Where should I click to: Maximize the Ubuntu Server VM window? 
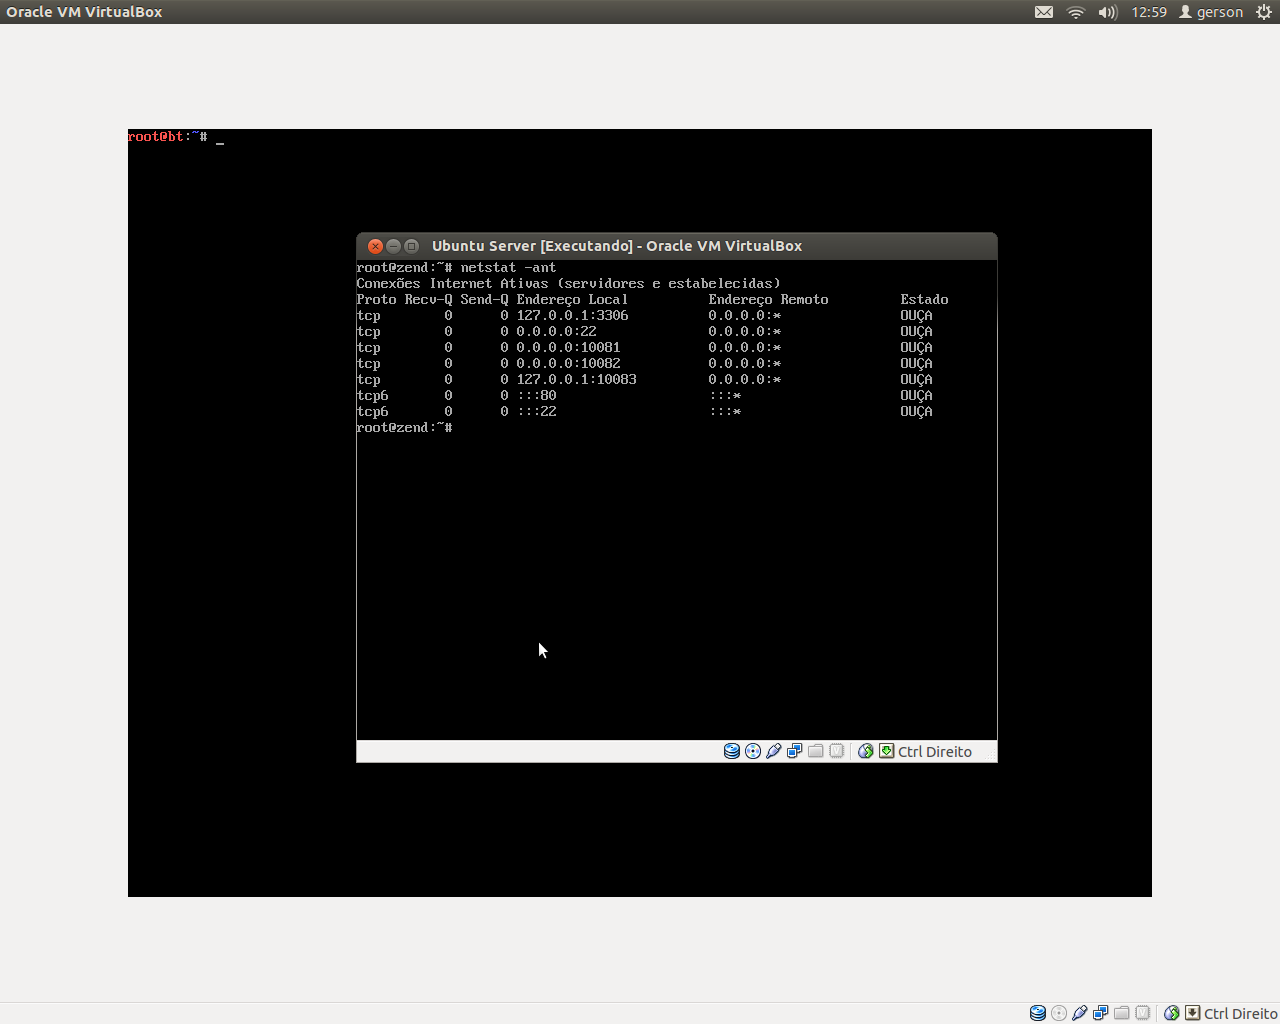tap(411, 246)
